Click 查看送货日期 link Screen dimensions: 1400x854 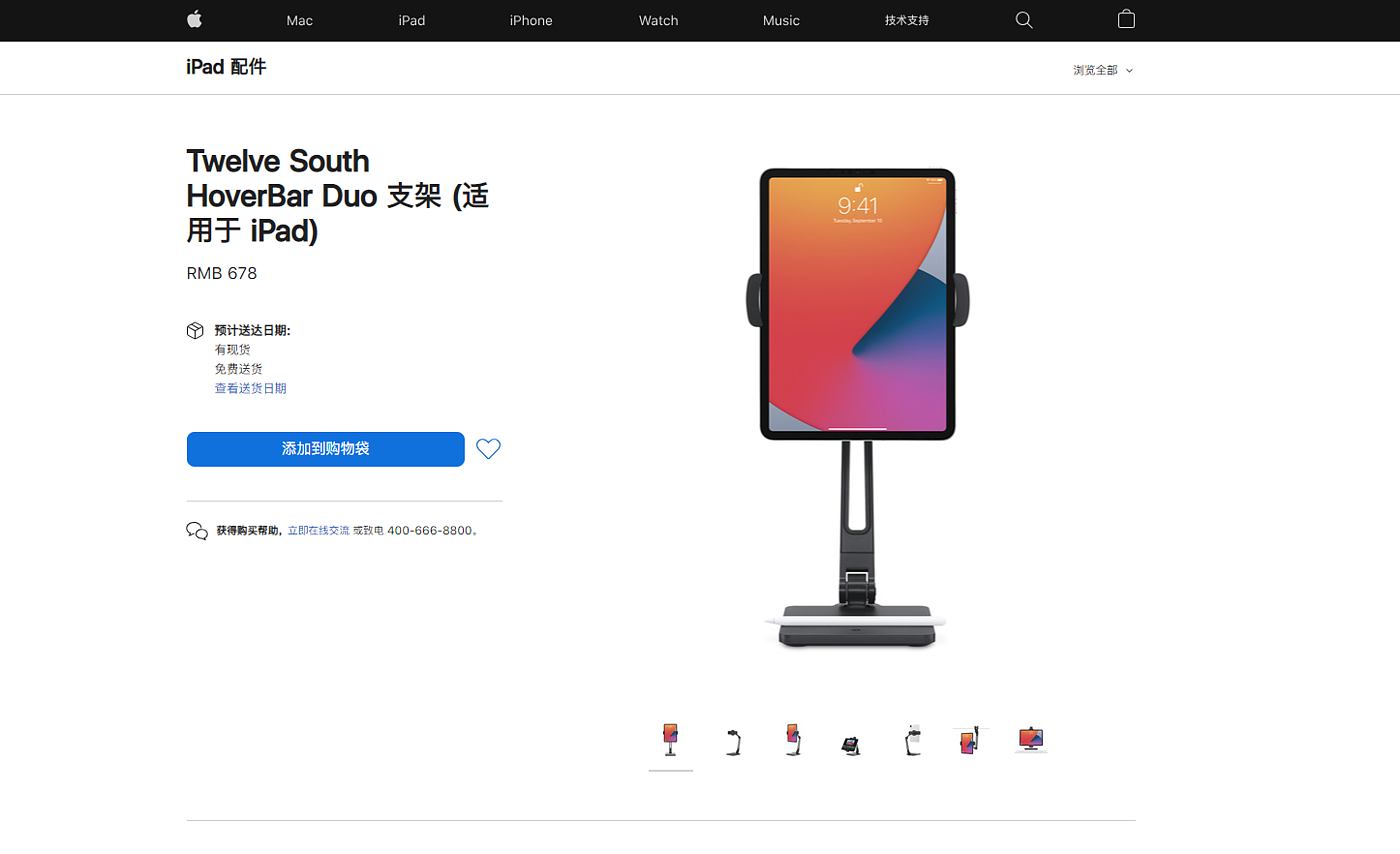(250, 388)
